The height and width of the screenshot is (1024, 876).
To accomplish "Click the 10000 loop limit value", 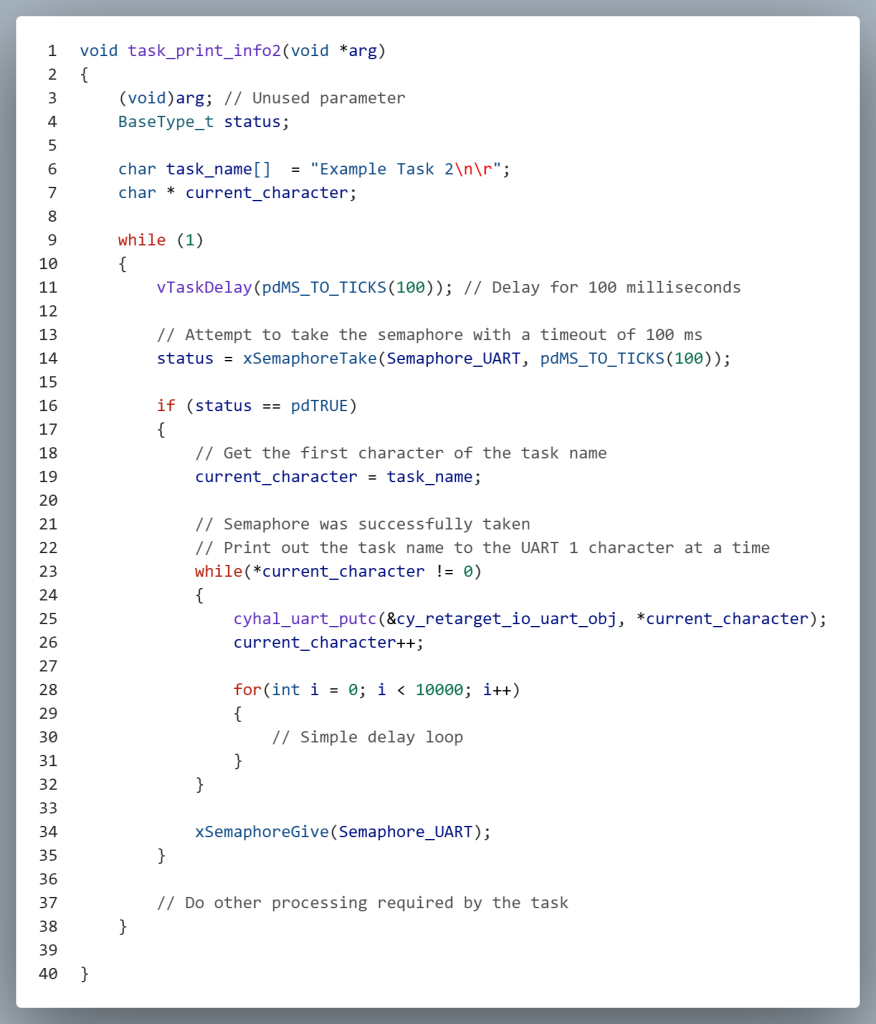I will pyautogui.click(x=438, y=690).
